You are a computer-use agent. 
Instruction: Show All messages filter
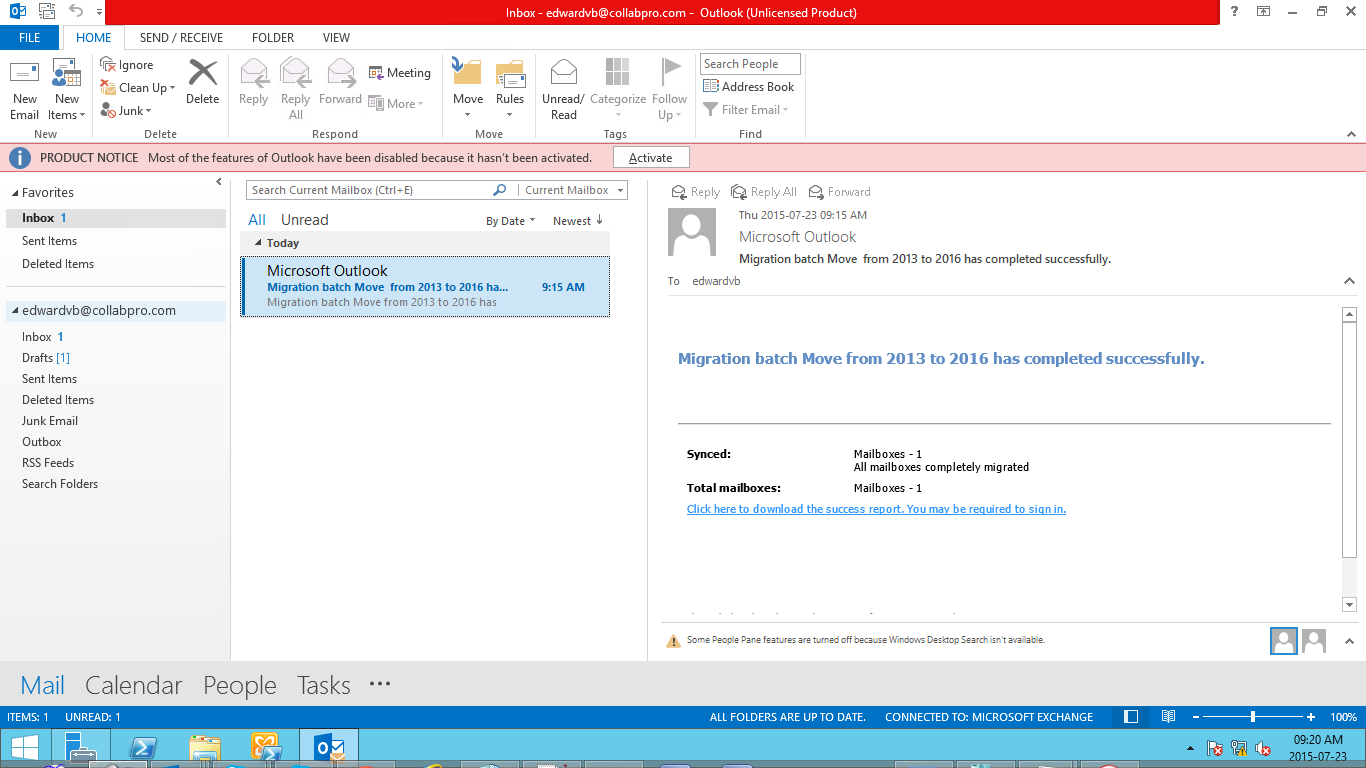coord(257,220)
